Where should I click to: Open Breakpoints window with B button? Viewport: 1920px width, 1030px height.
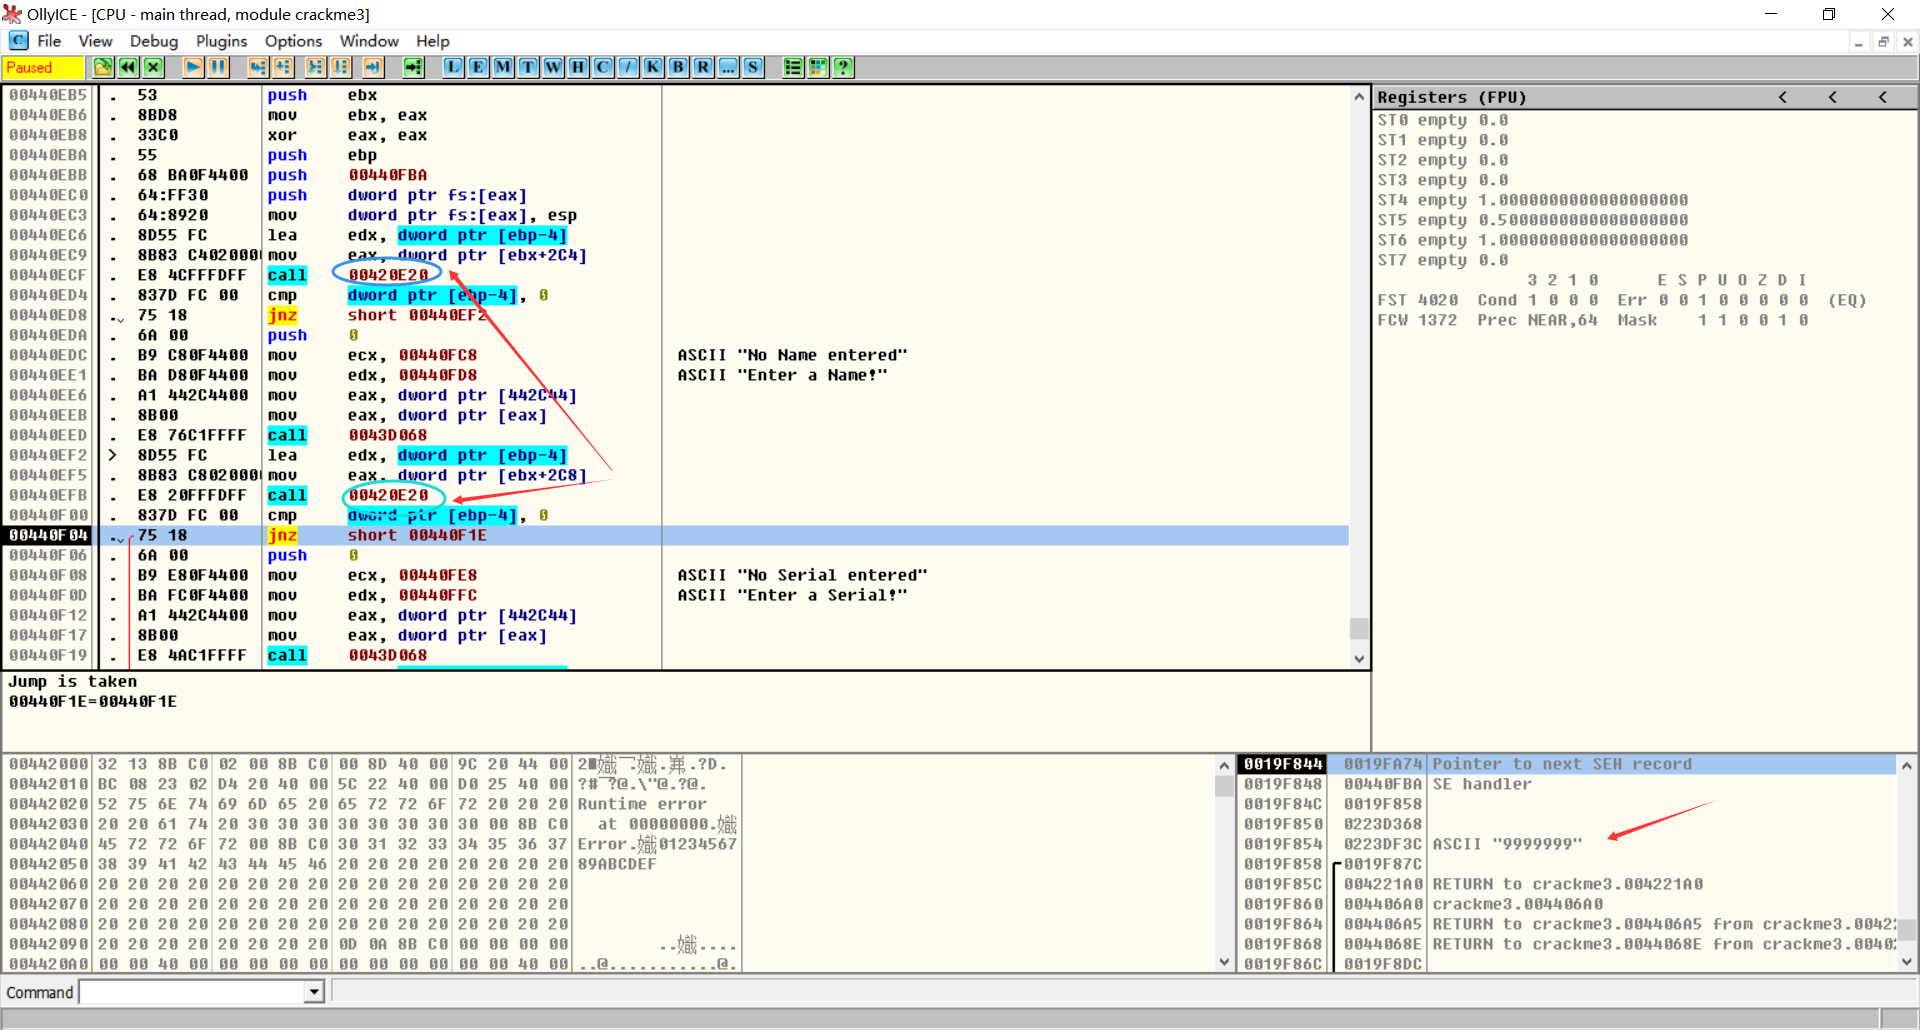tap(678, 67)
